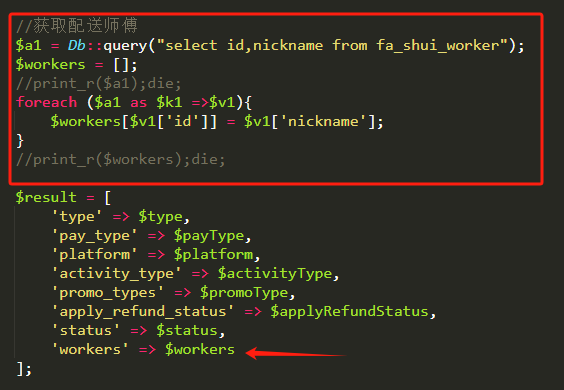Image resolution: width=564 pixels, height=390 pixels.
Task: Click the $workers value in result array
Action: (200, 350)
